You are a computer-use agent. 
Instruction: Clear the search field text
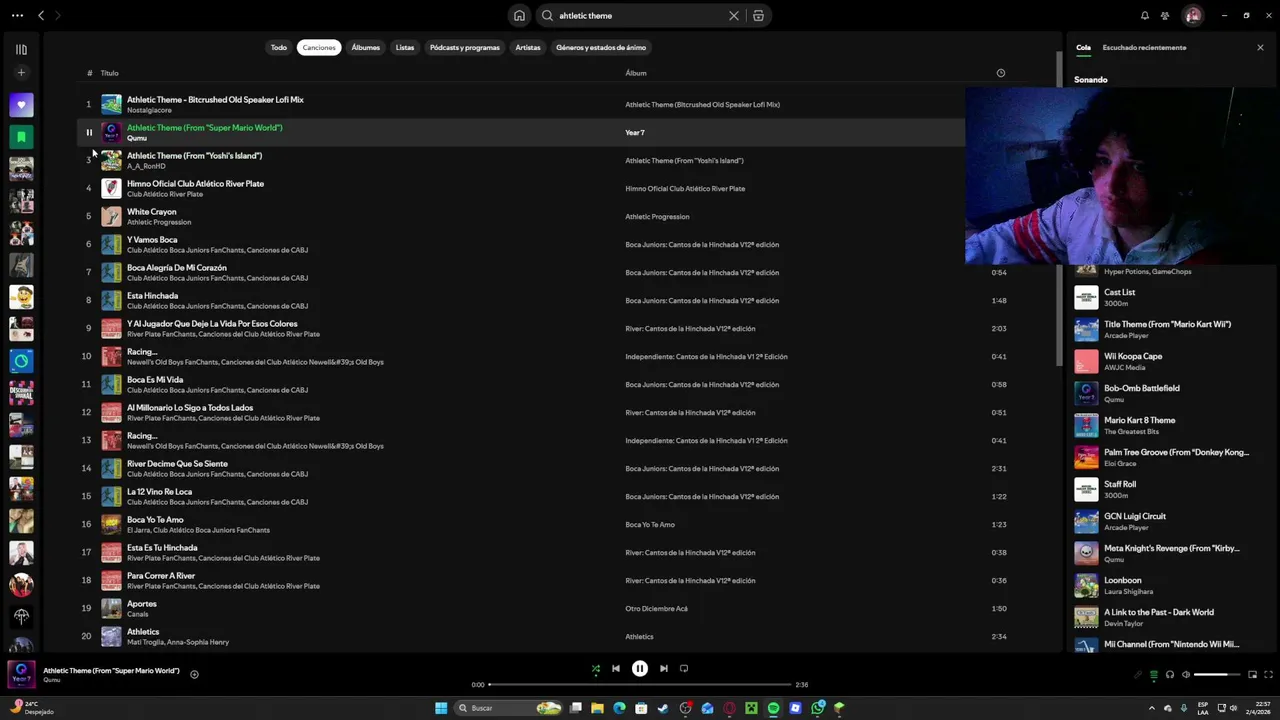coord(734,15)
